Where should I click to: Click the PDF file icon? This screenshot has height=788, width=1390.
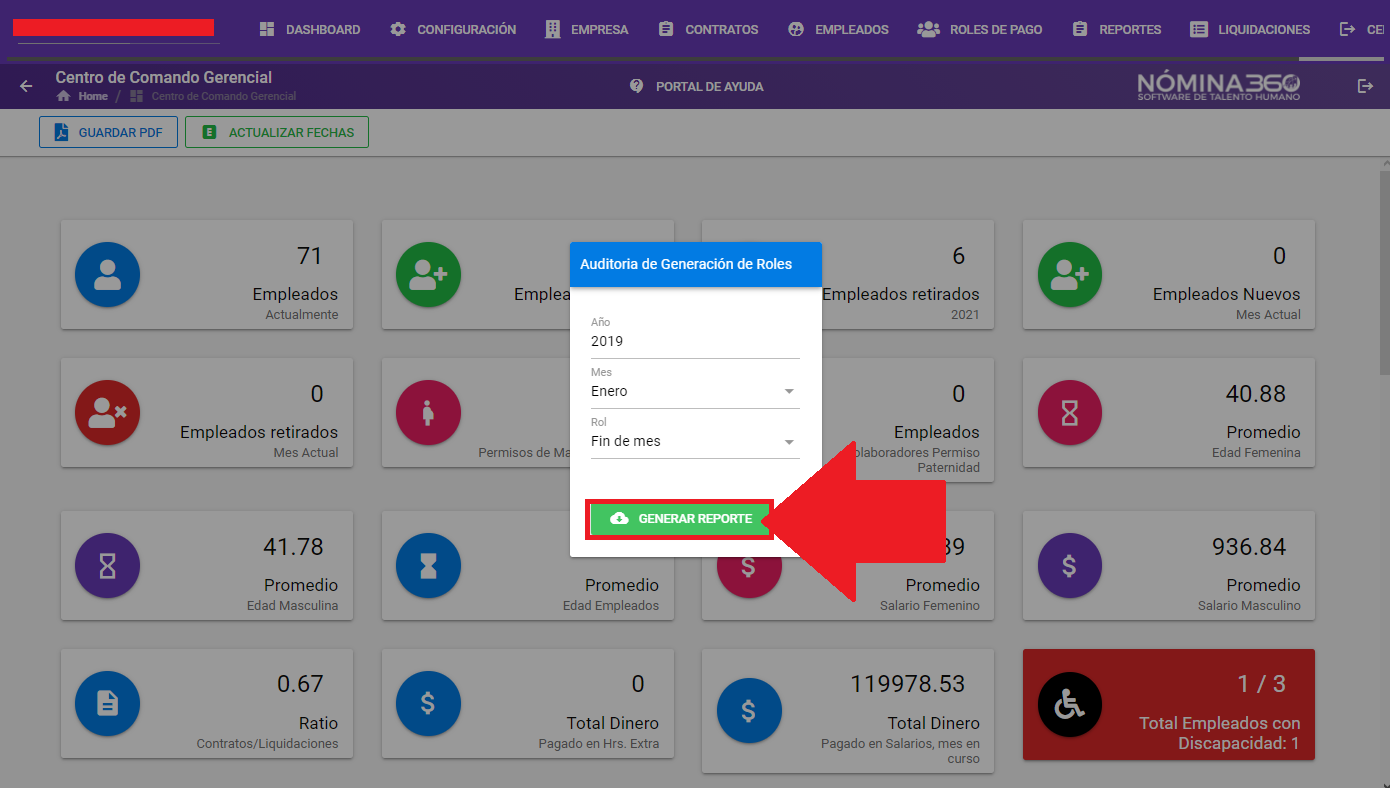coord(61,132)
